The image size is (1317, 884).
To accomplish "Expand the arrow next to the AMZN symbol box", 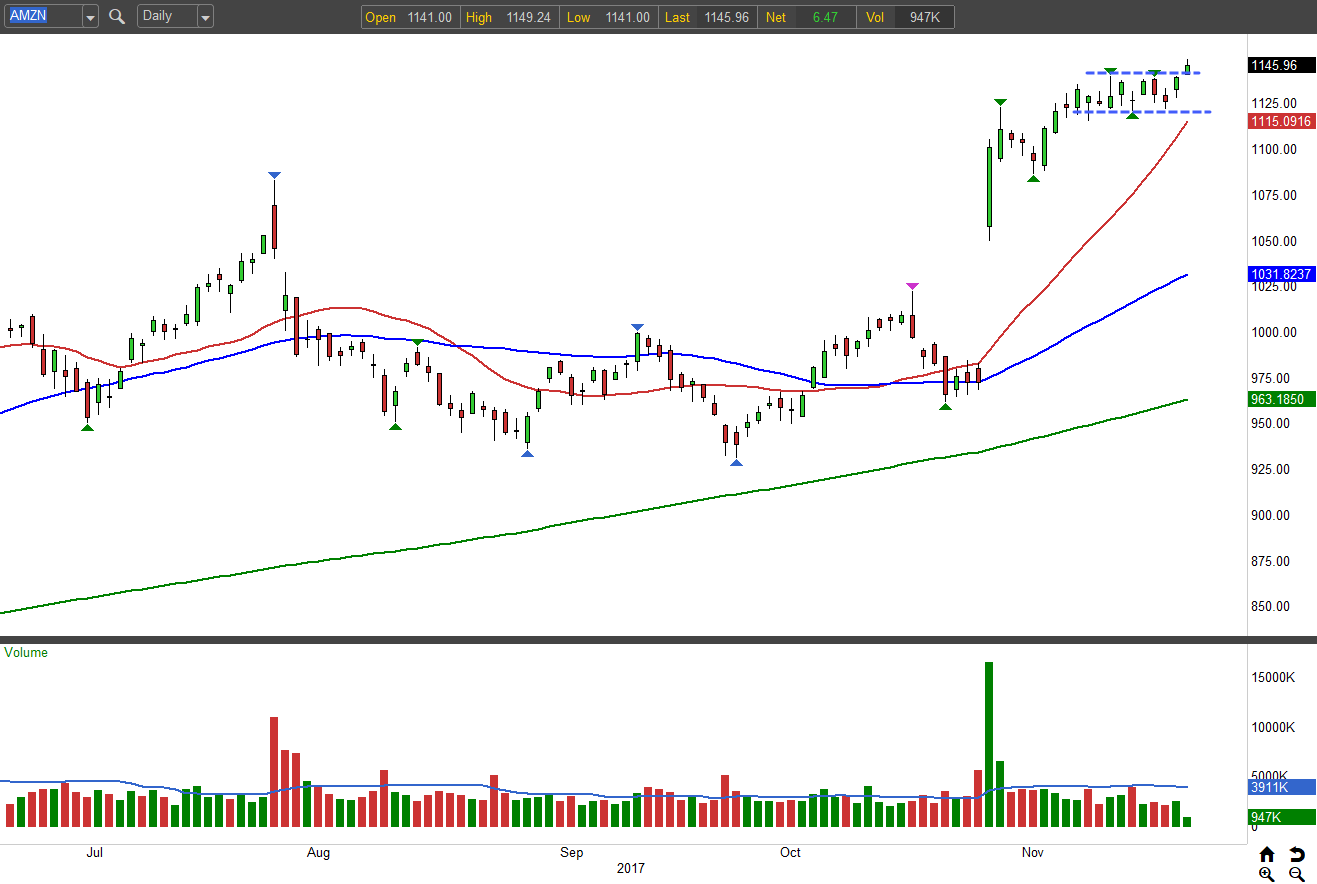I will pyautogui.click(x=90, y=17).
